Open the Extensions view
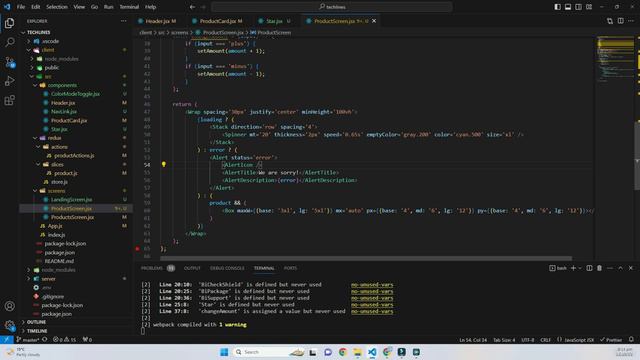This screenshot has height=360, width=640. pos(9,100)
